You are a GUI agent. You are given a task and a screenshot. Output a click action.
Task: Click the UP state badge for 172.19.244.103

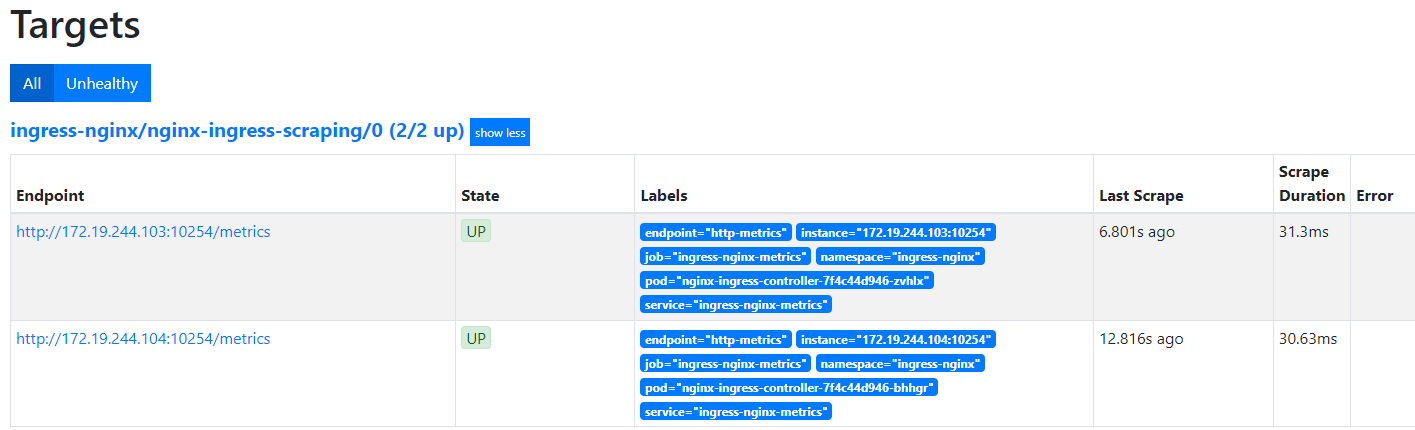(x=476, y=232)
